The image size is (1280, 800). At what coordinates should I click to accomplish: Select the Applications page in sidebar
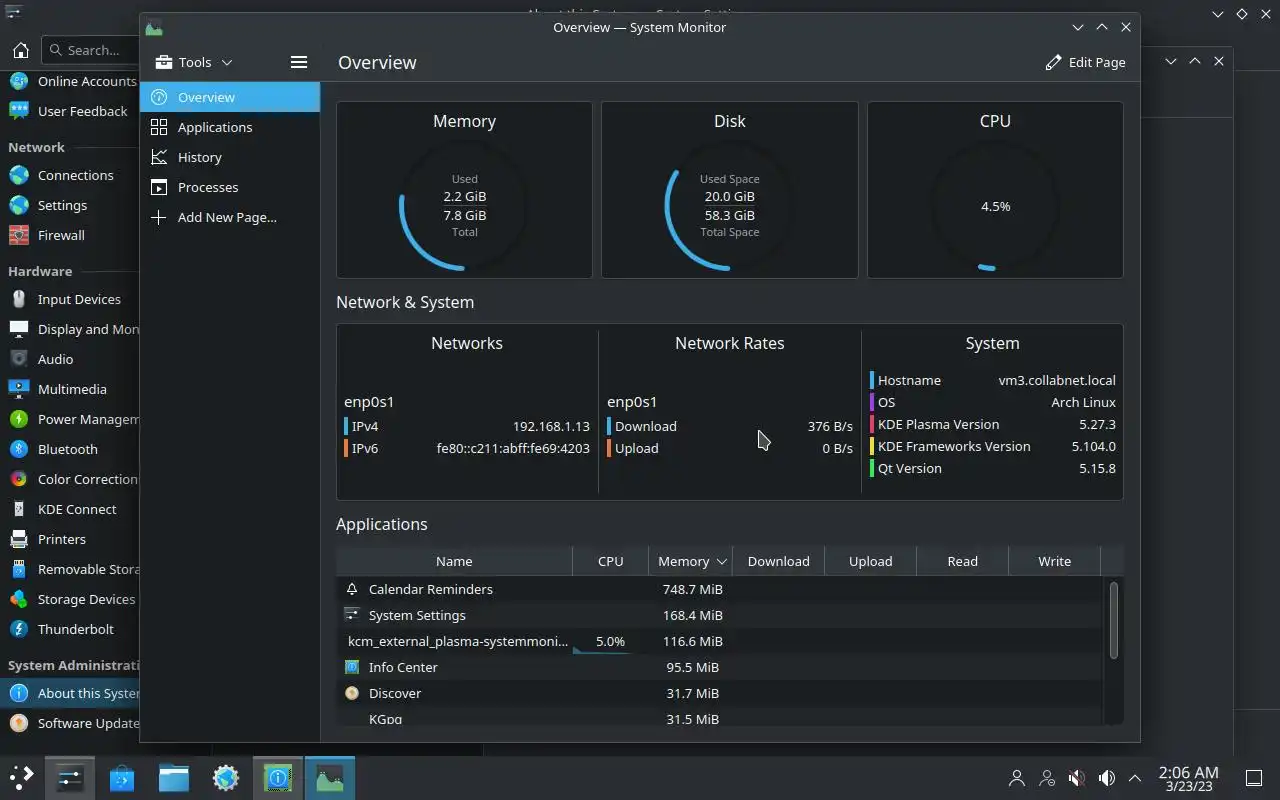[x=230, y=127]
